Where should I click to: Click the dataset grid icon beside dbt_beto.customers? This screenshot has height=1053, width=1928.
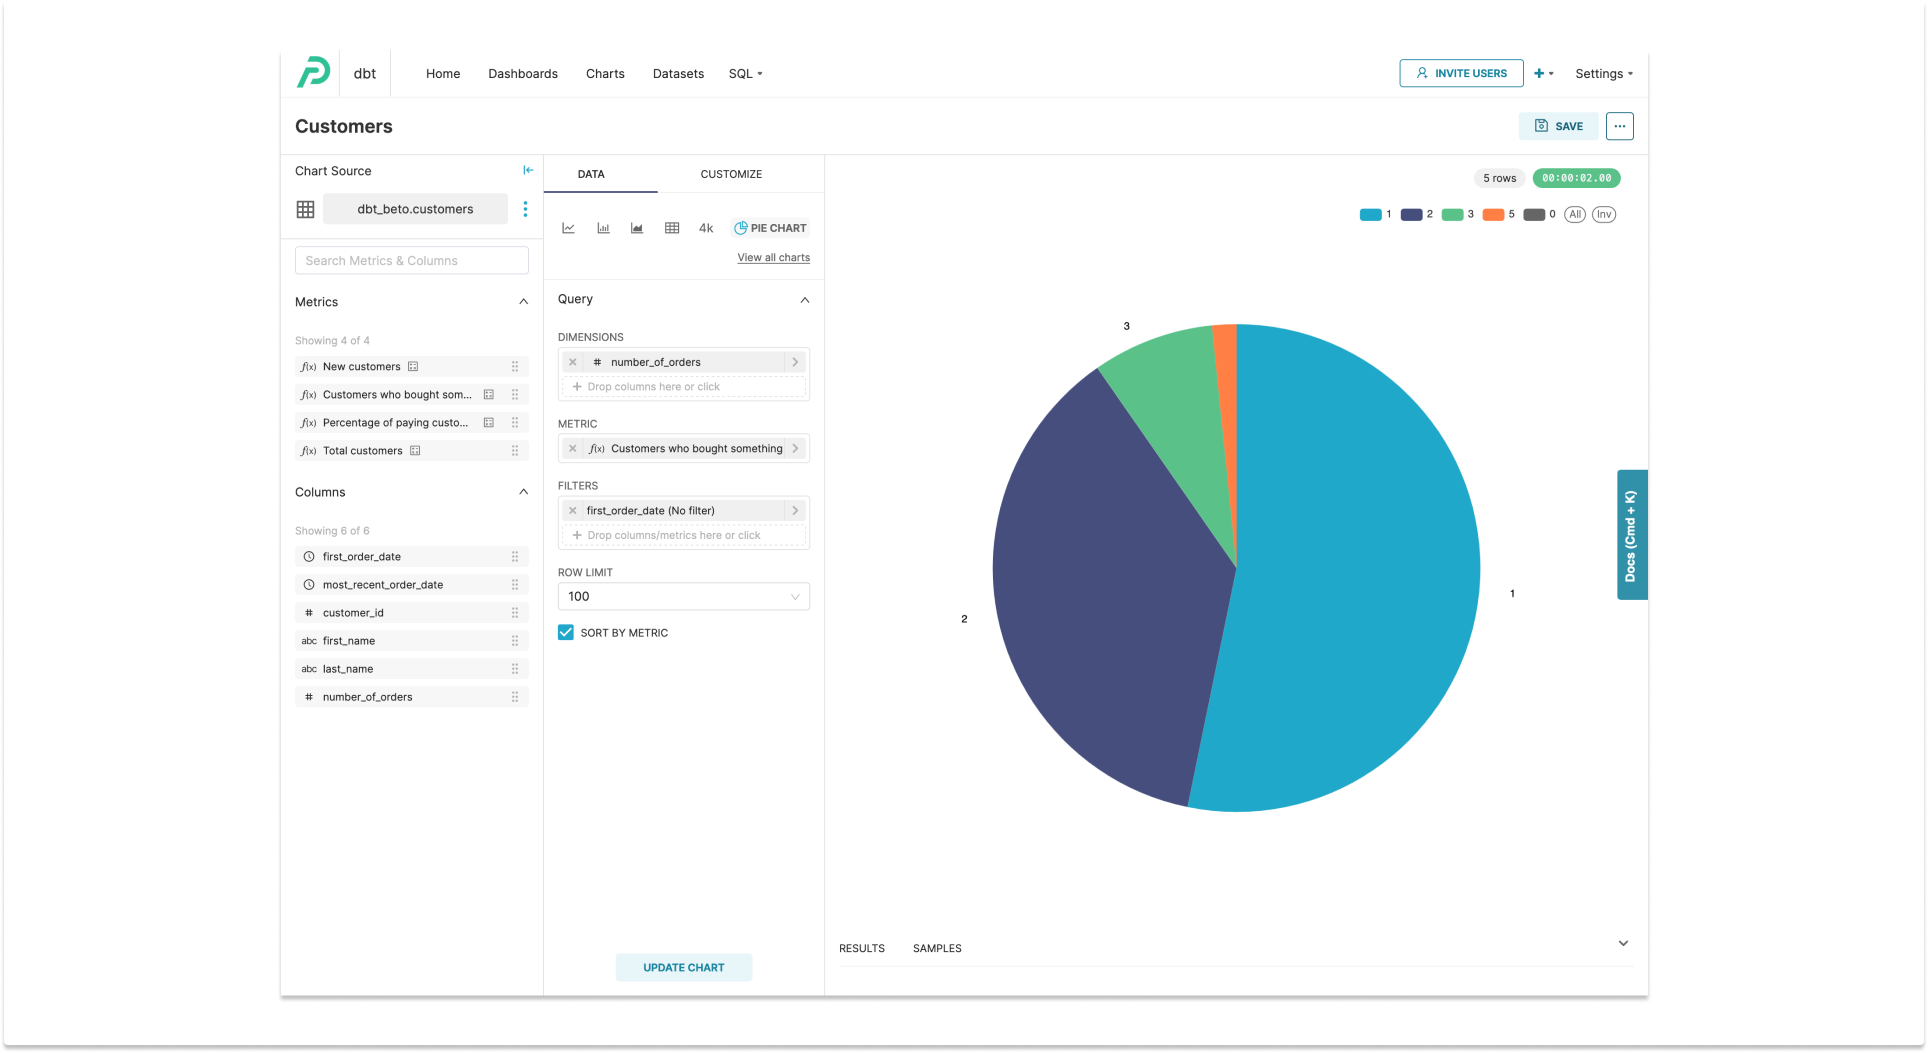(x=305, y=209)
